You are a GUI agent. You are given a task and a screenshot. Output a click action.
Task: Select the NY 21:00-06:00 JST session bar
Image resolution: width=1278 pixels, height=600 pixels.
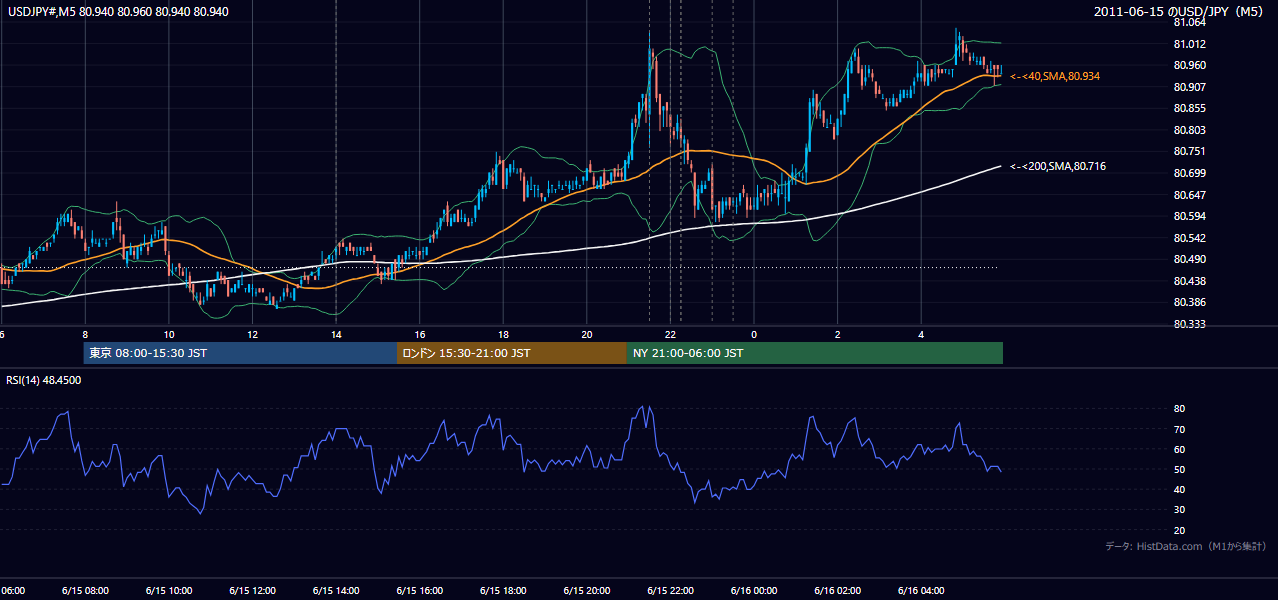815,353
